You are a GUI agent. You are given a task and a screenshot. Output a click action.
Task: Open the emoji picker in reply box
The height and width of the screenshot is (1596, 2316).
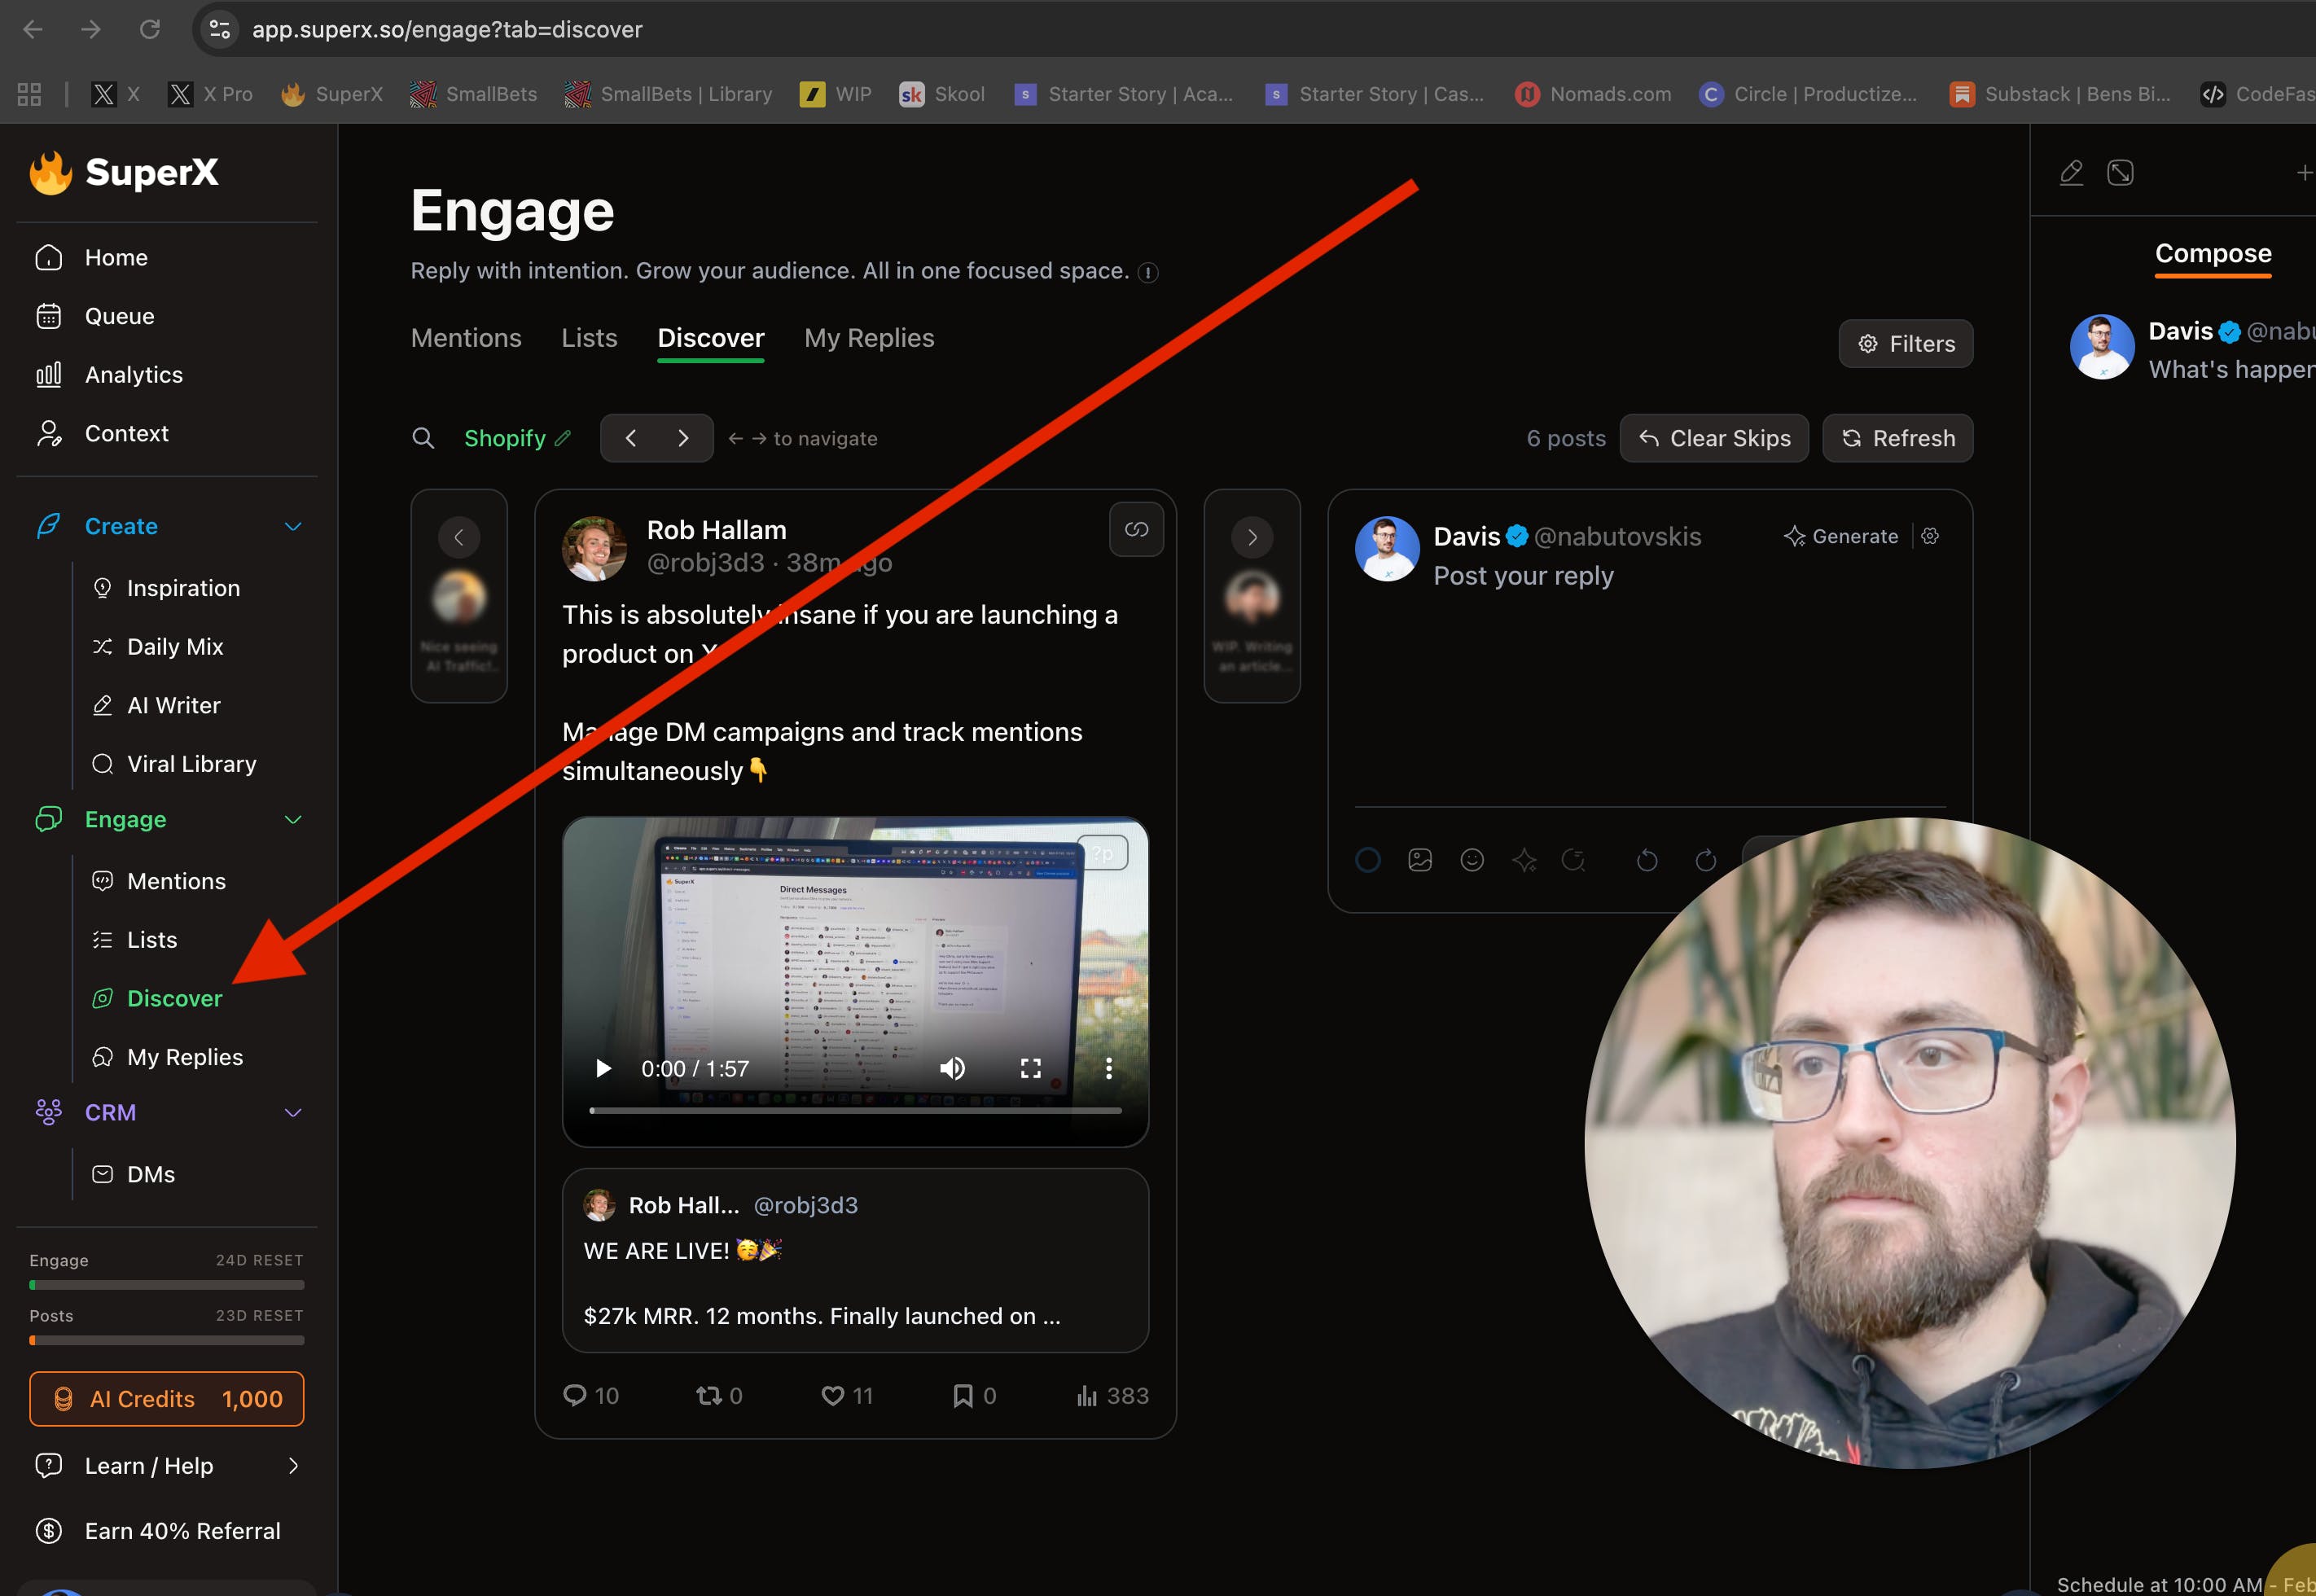pos(1471,860)
